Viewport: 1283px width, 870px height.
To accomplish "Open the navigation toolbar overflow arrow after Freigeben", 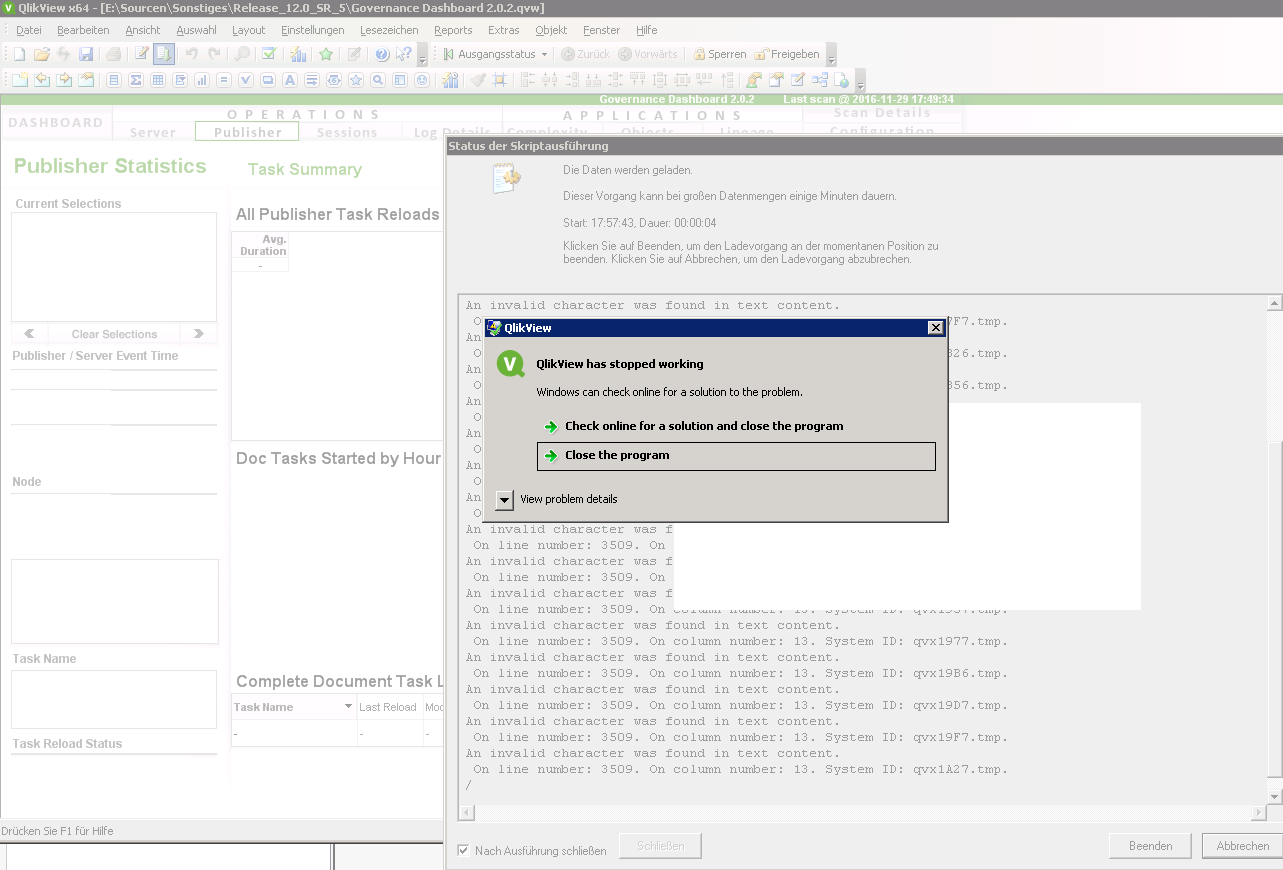I will (831, 56).
